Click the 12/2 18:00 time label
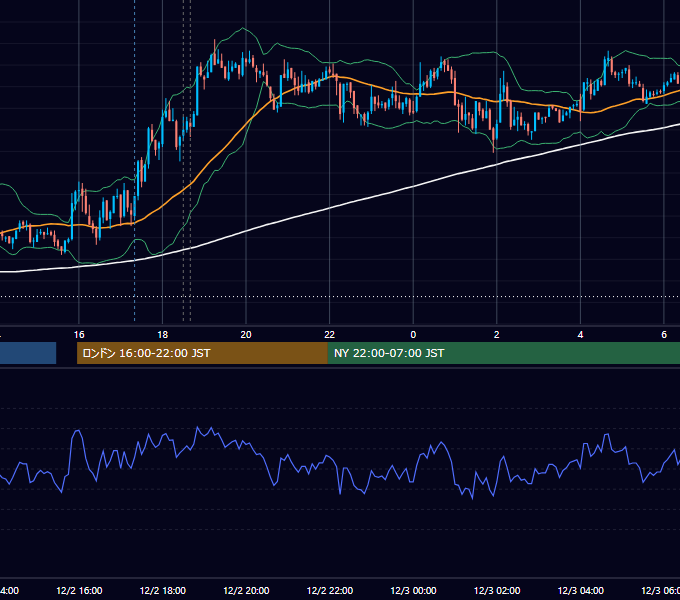Image resolution: width=680 pixels, height=600 pixels. 163,590
